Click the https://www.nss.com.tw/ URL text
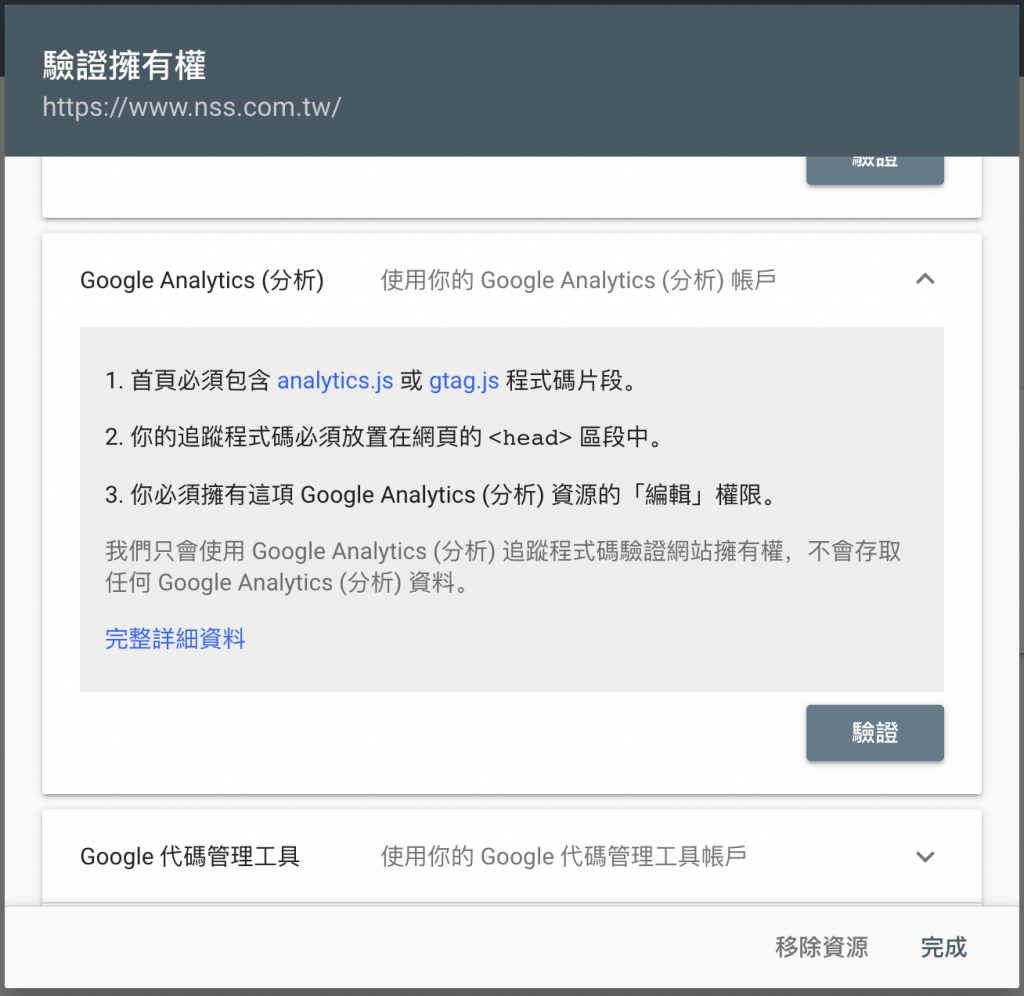This screenshot has height=996, width=1024. pos(191,106)
